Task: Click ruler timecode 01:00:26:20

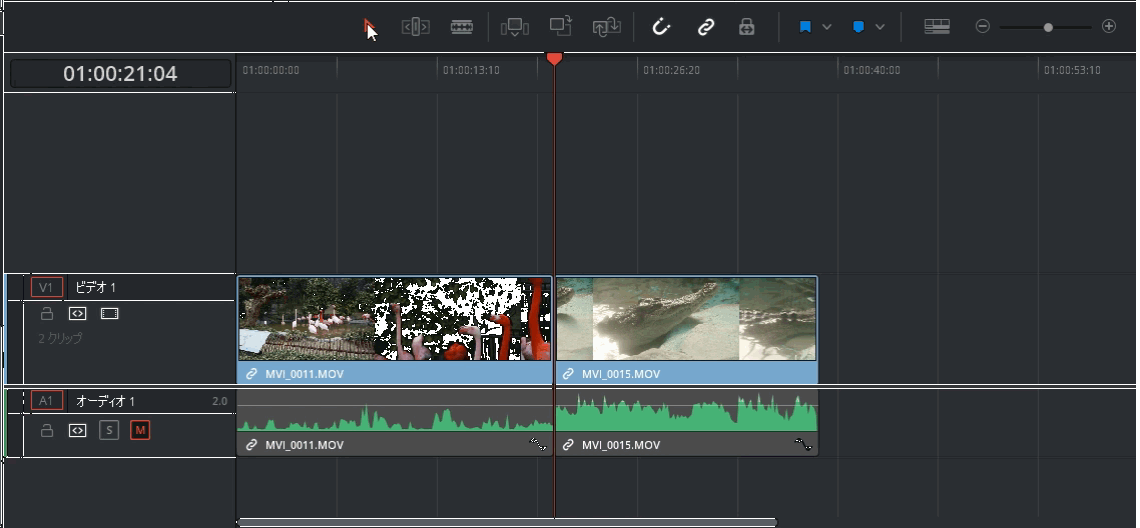Action: click(x=671, y=71)
